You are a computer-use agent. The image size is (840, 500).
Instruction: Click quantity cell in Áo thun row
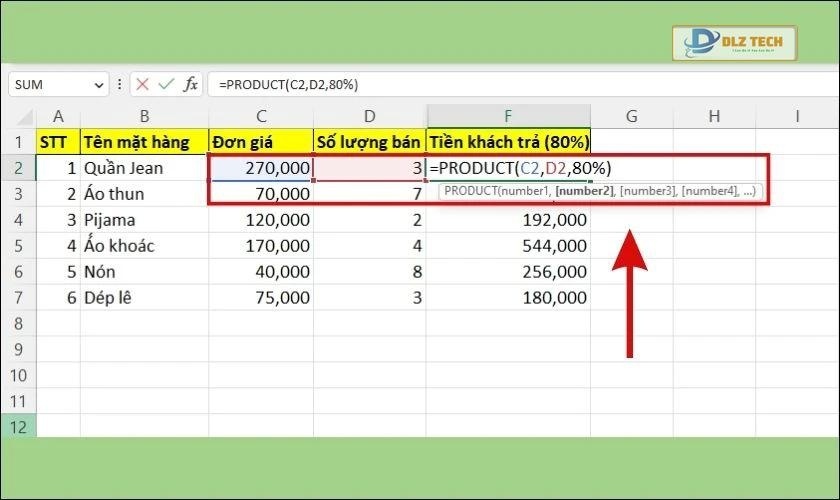(370, 193)
